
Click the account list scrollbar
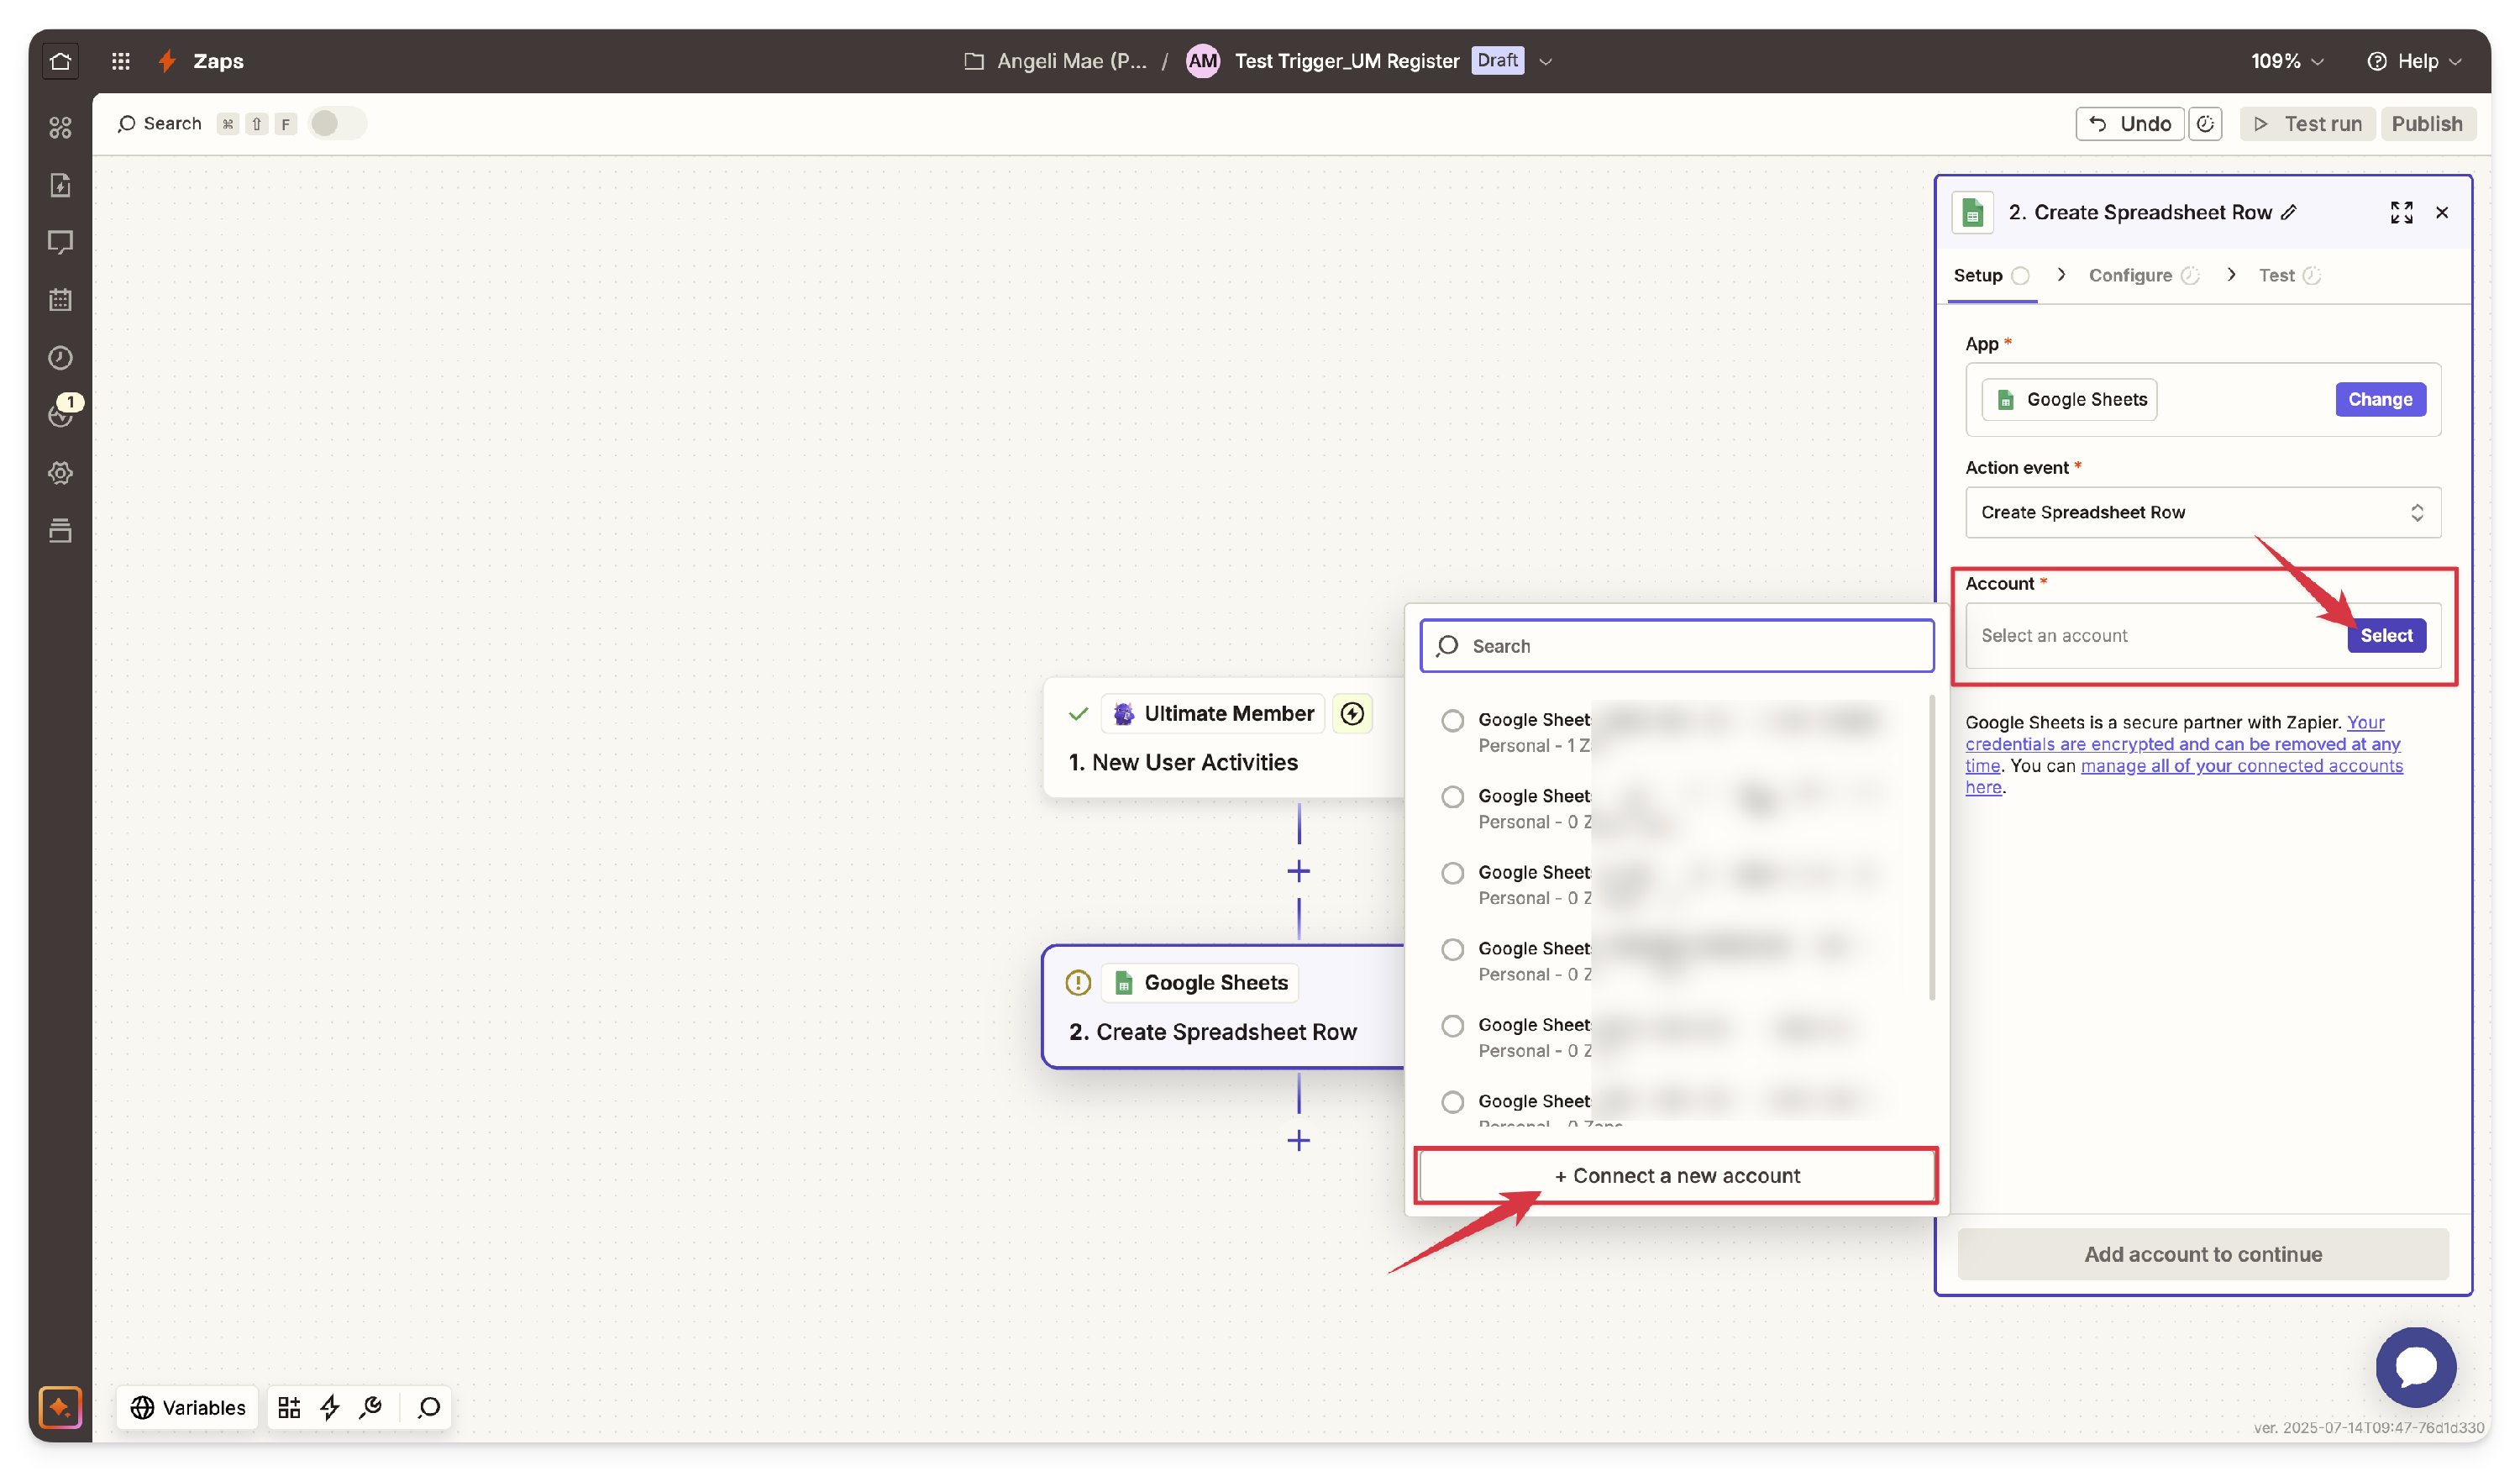click(x=1931, y=848)
